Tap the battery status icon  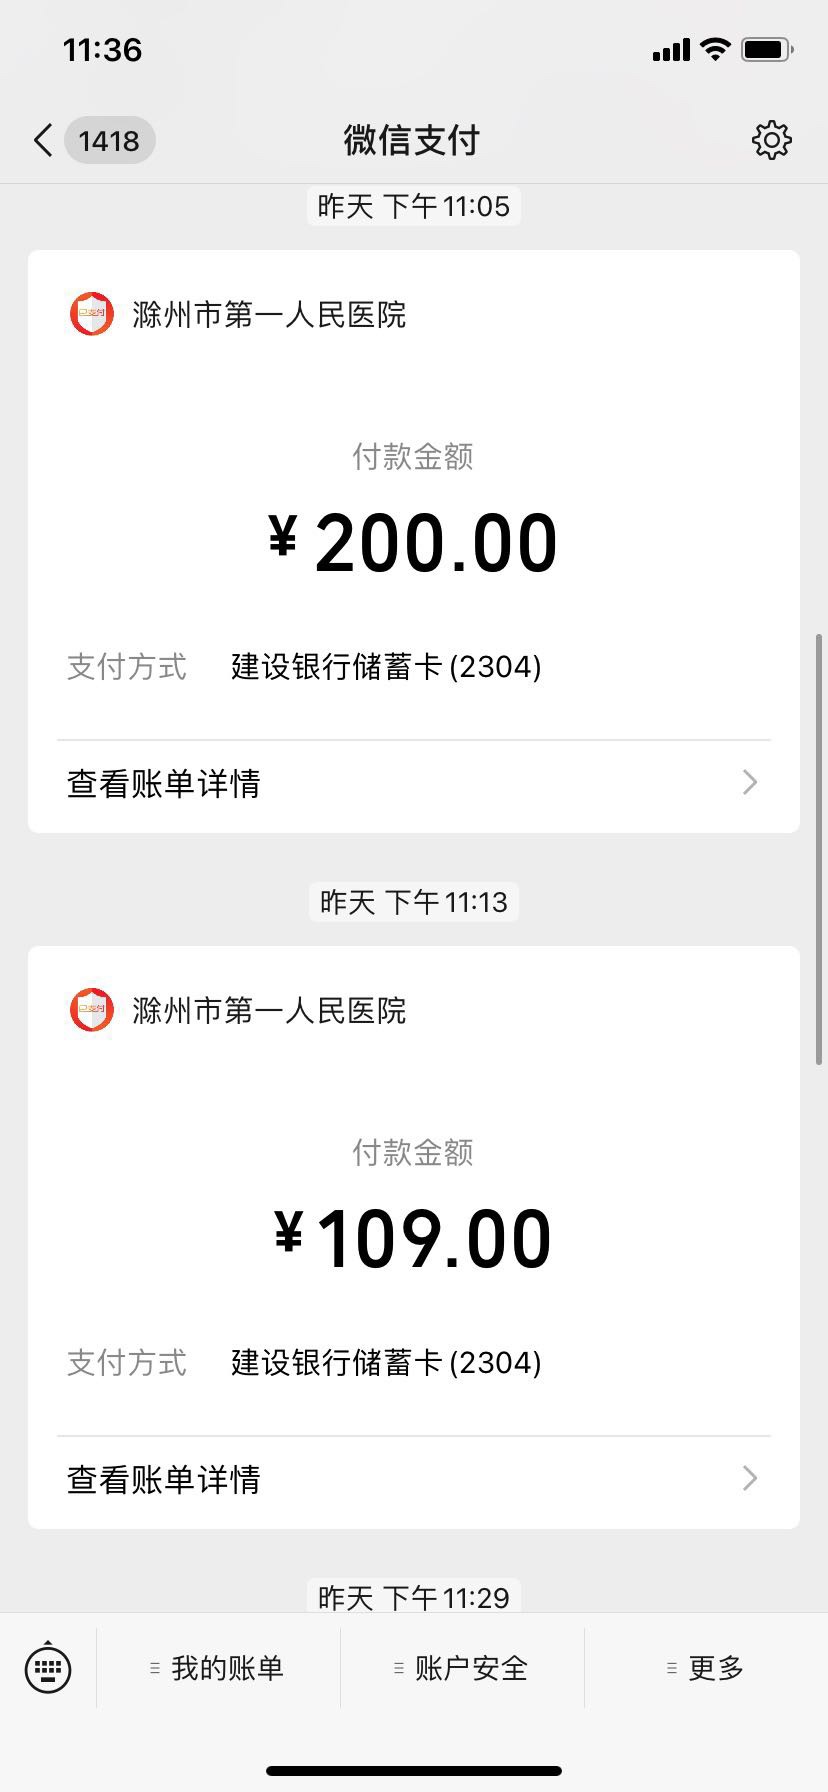coord(767,49)
